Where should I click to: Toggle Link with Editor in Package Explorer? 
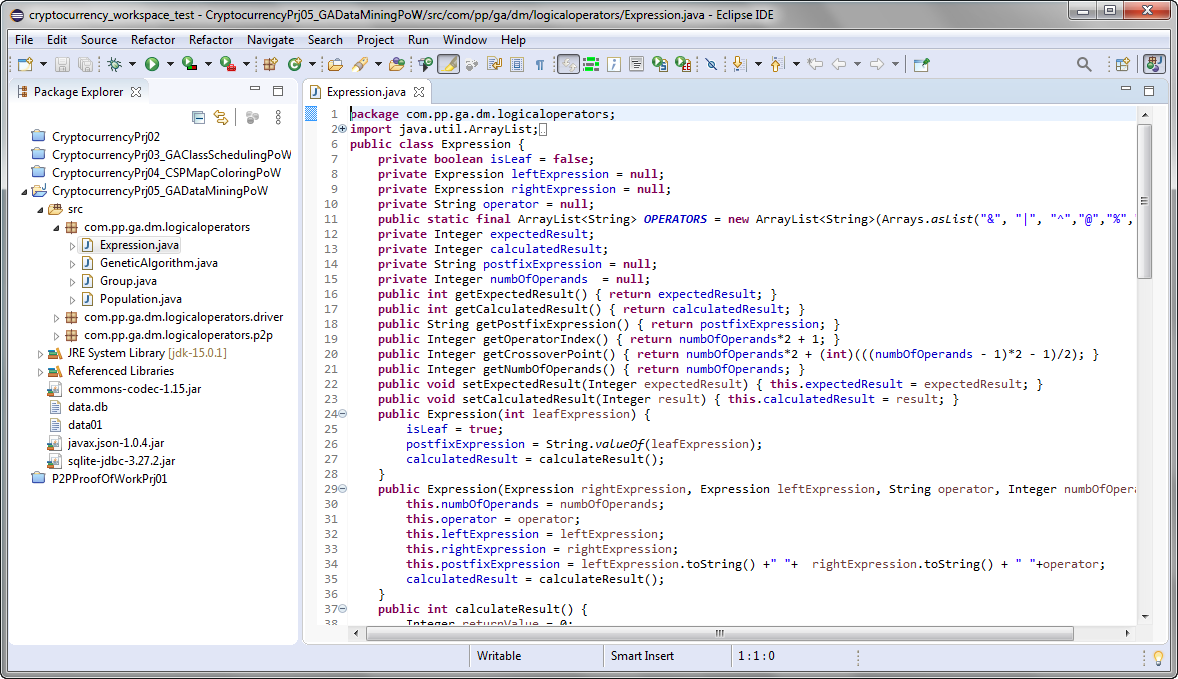click(x=221, y=117)
